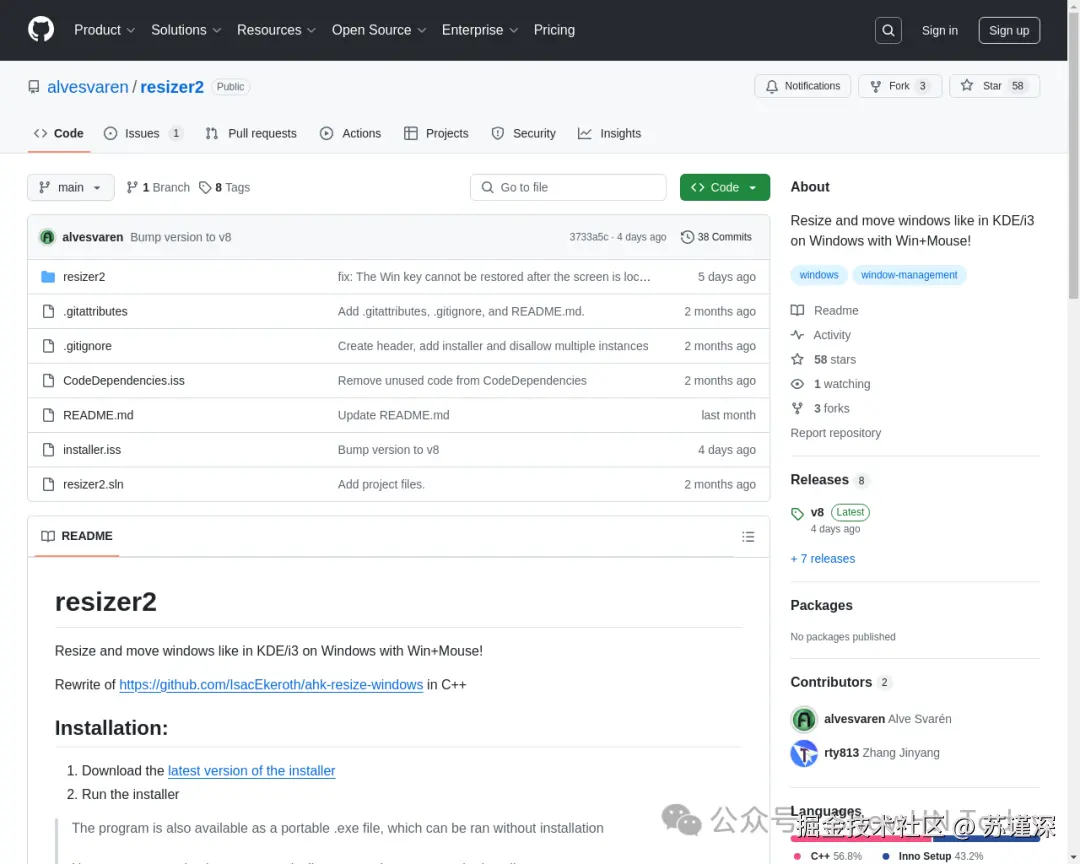Click the file icon for installer.iss
1080x864 pixels.
click(48, 449)
